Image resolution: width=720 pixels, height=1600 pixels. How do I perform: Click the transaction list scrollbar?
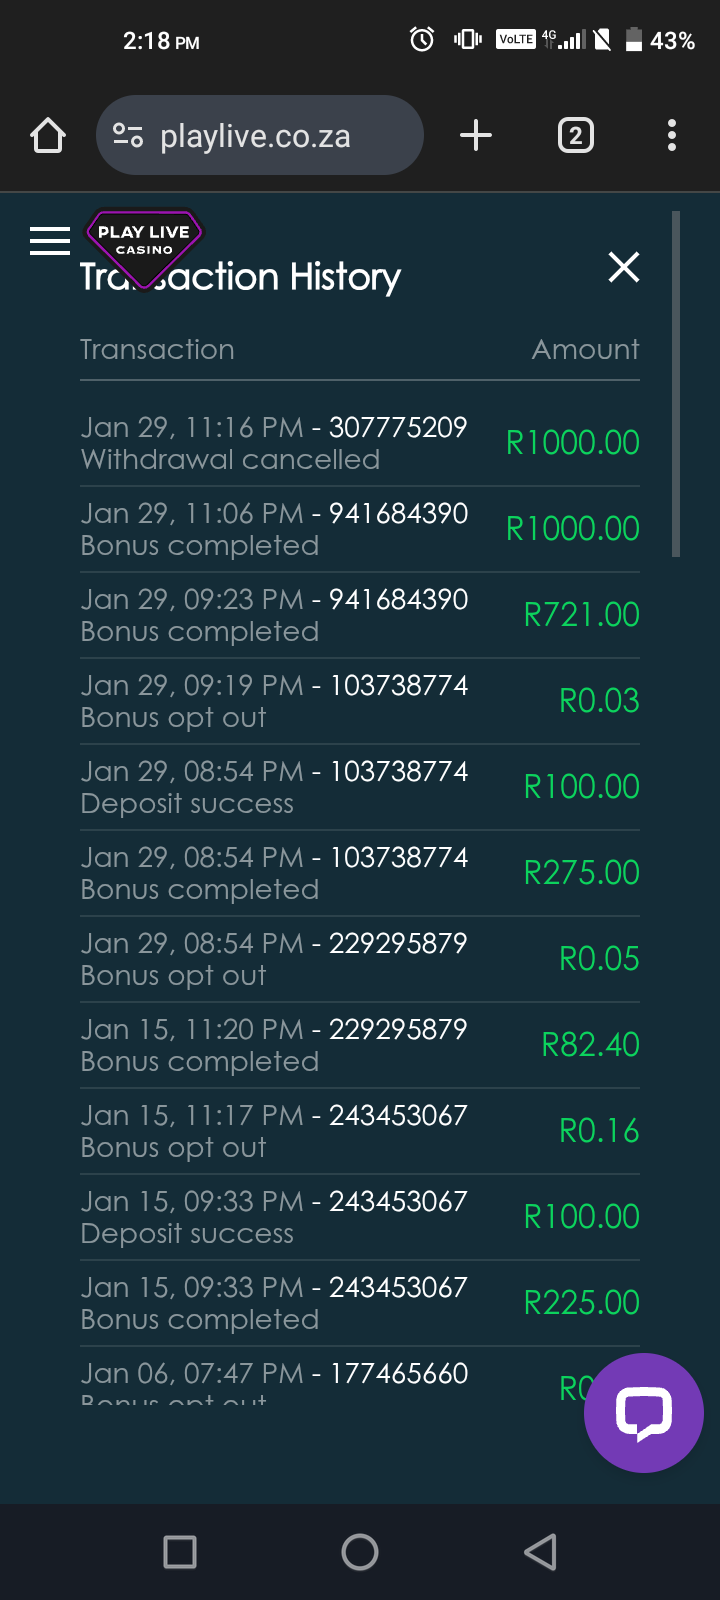(x=676, y=384)
